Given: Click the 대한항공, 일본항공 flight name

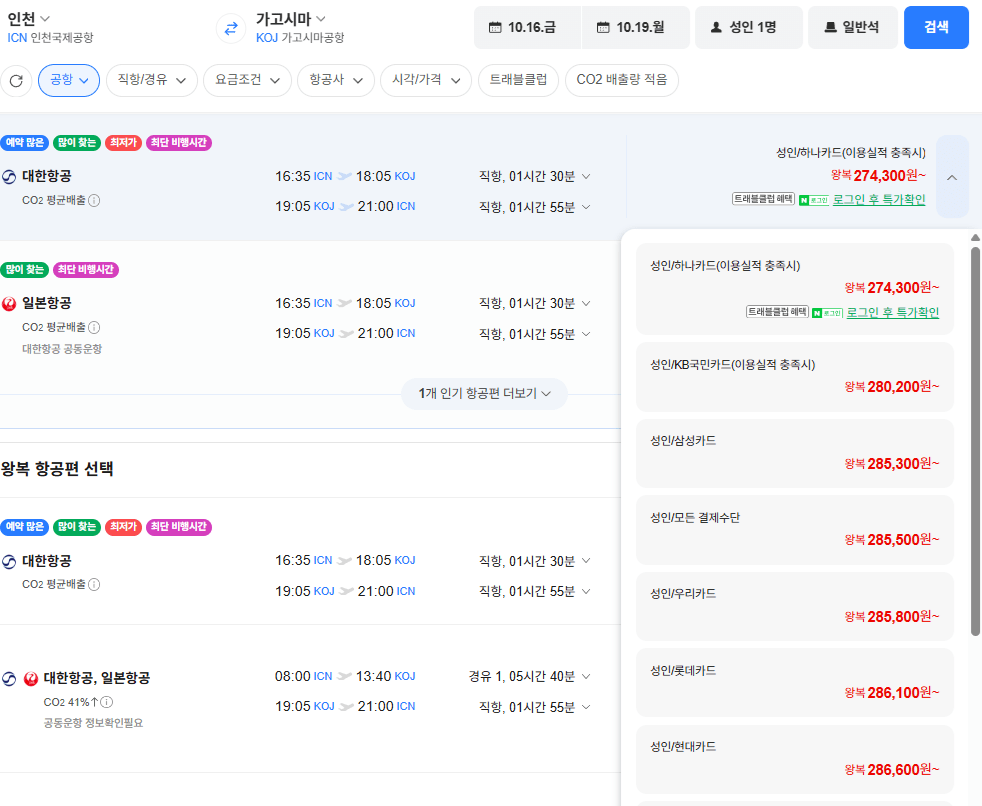Looking at the screenshot, I should pos(96,678).
